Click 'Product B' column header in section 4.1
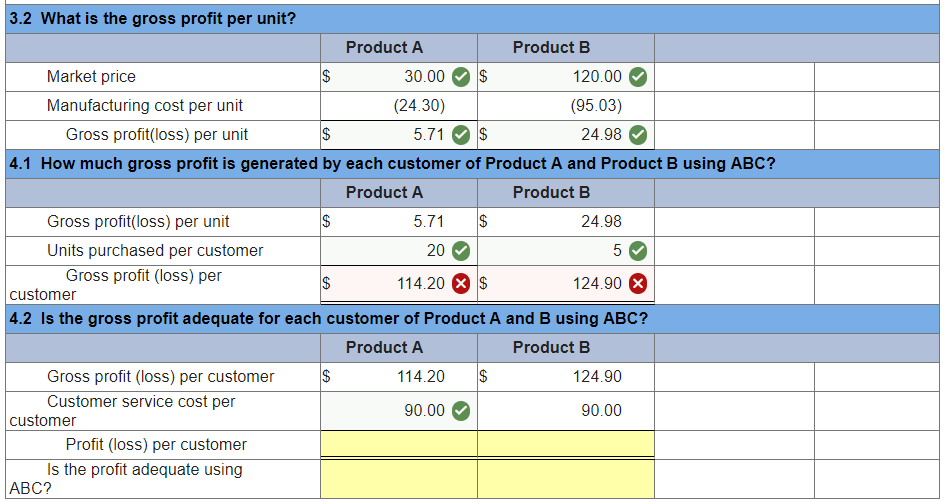 [551, 193]
